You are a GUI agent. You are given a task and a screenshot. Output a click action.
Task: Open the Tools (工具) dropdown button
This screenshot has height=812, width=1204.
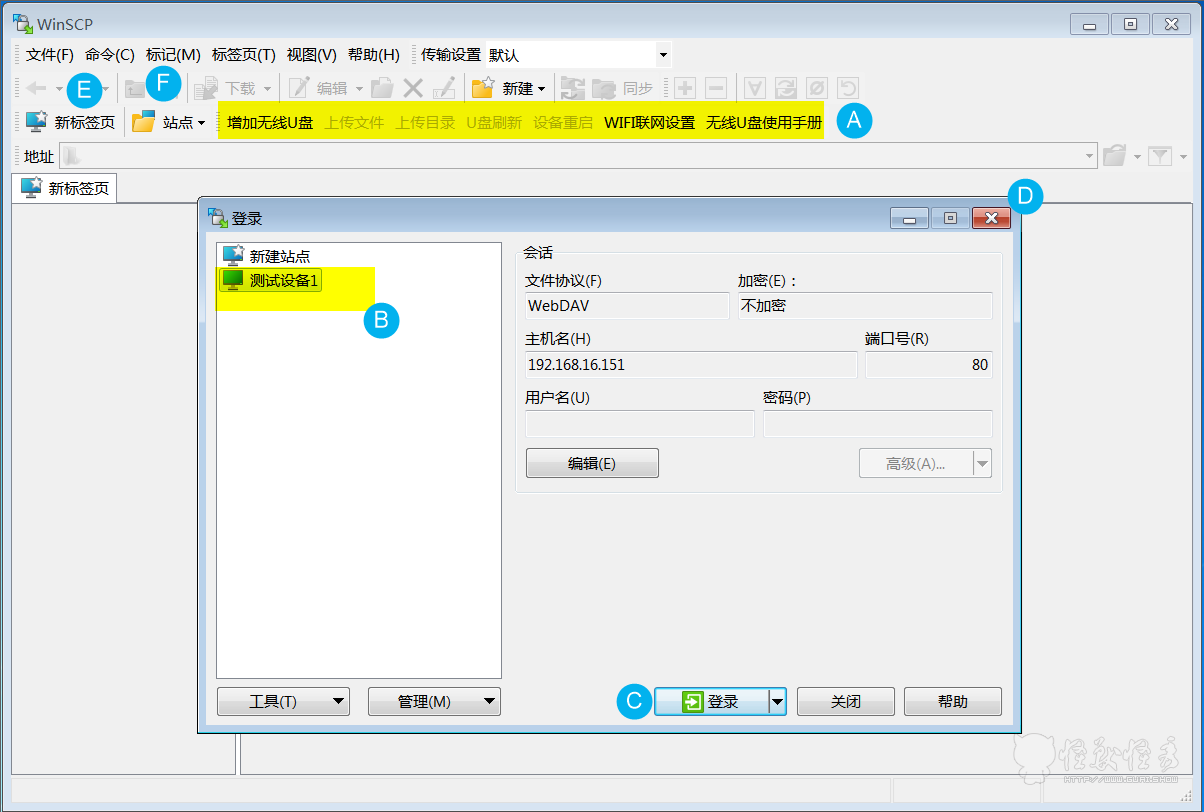283,702
